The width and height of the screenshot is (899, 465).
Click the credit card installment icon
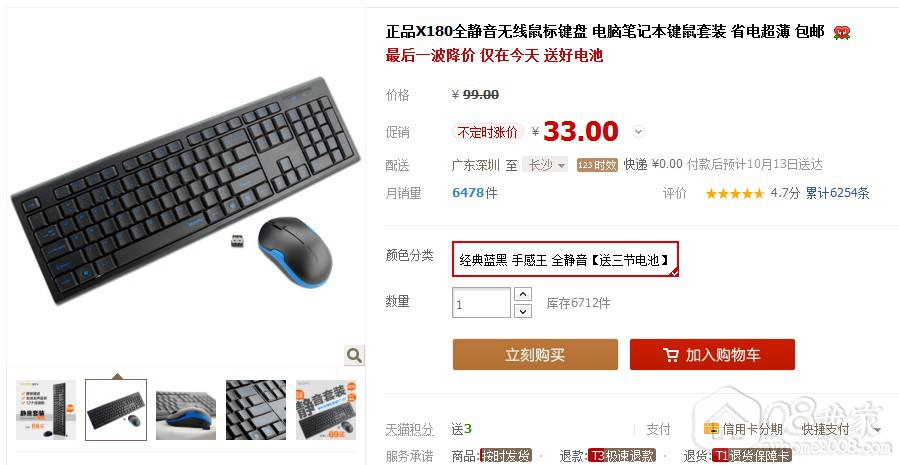(x=711, y=429)
